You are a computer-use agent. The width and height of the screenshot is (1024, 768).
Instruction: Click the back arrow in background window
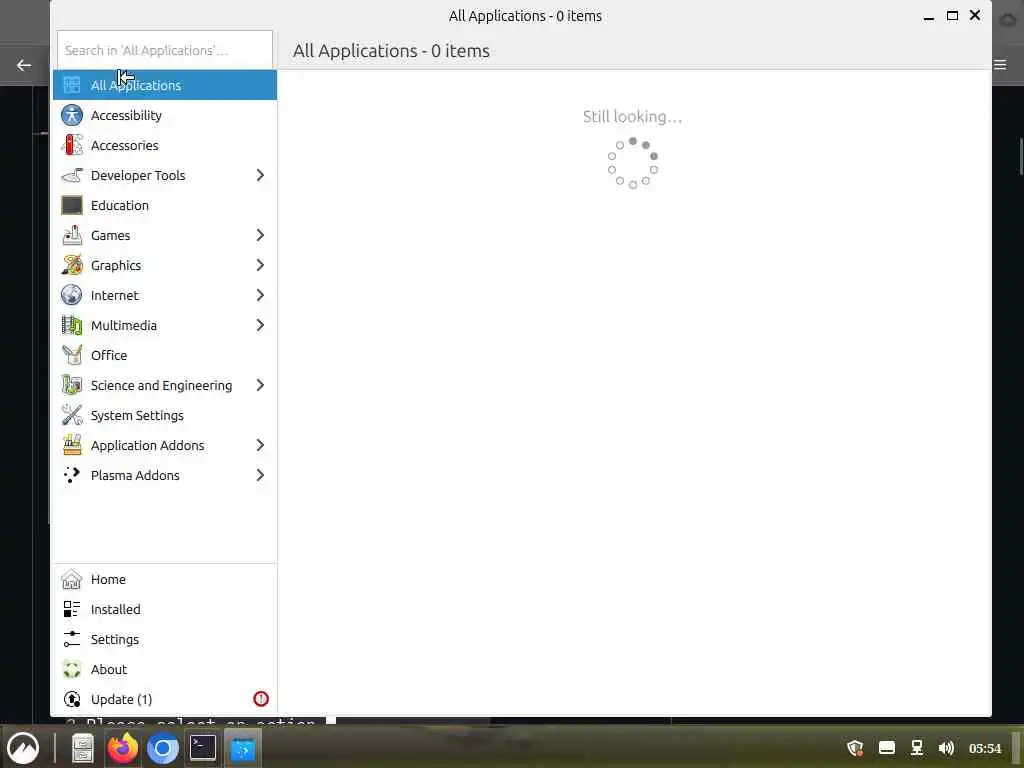24,65
